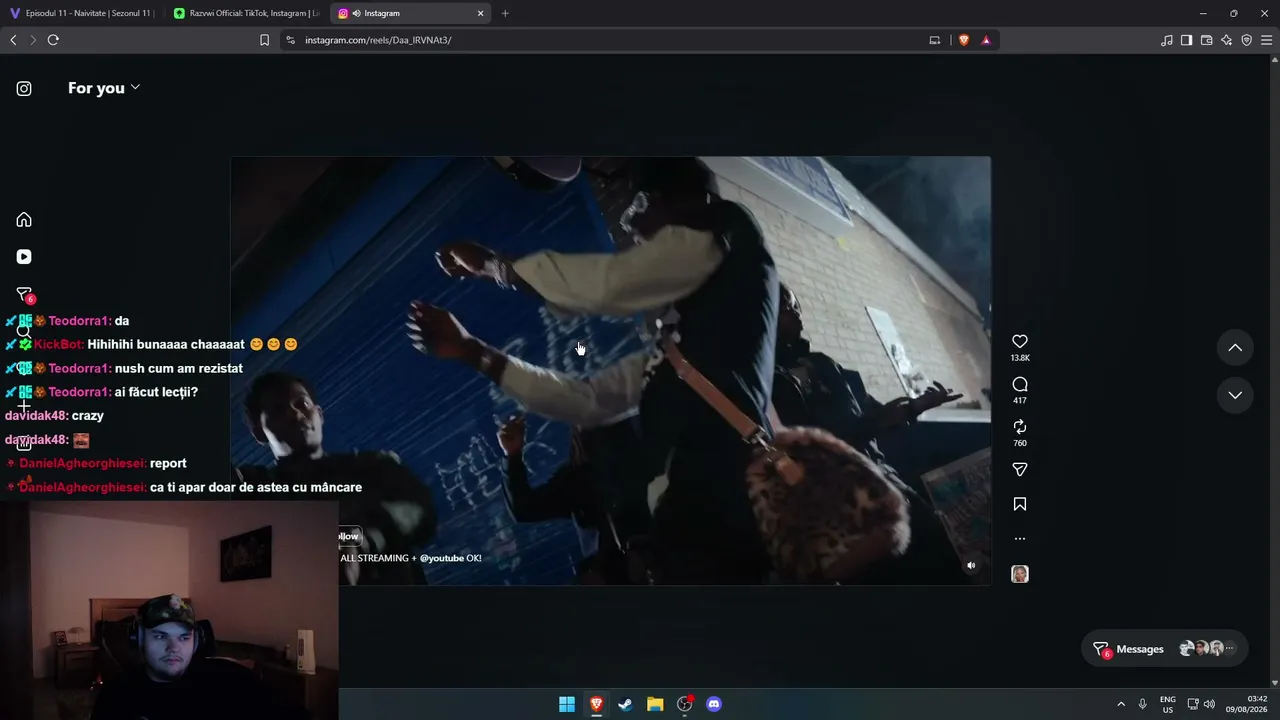The image size is (1280, 720).
Task: Reload the current page
Action: coord(53,40)
